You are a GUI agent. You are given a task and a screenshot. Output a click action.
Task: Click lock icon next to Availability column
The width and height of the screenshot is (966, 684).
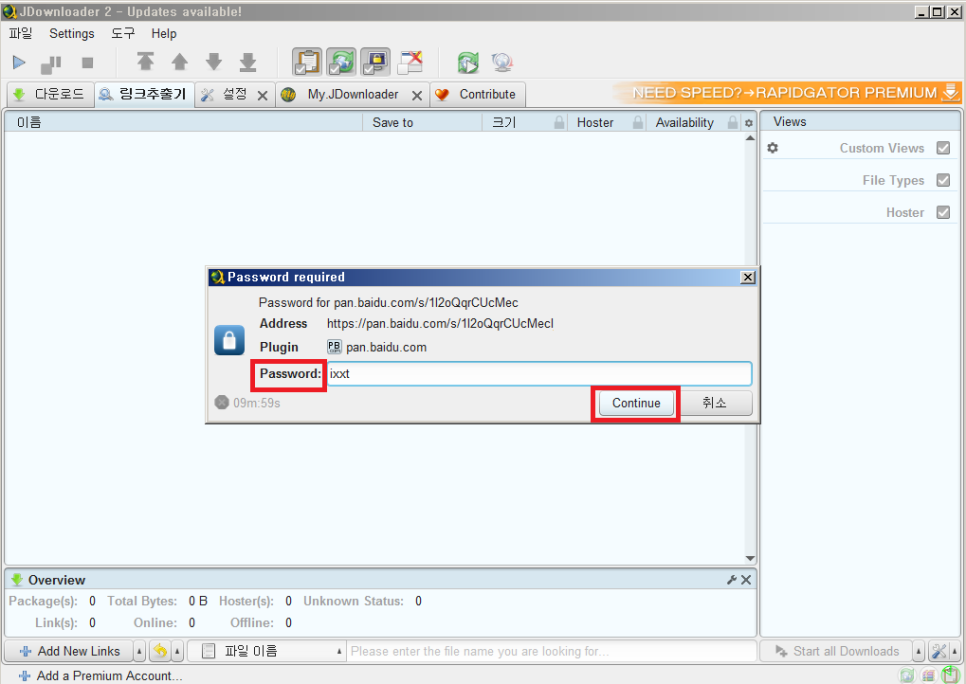[x=733, y=122]
